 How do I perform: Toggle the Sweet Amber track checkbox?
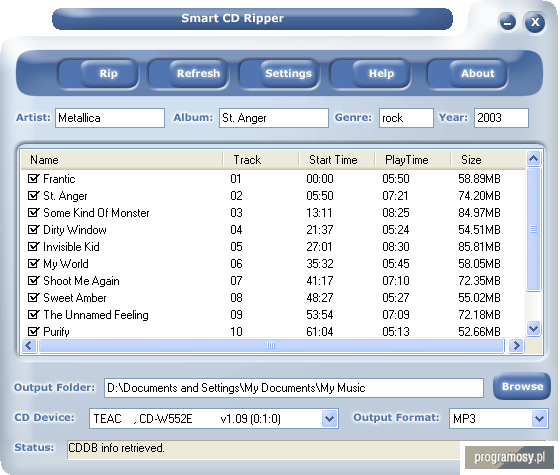(33, 298)
